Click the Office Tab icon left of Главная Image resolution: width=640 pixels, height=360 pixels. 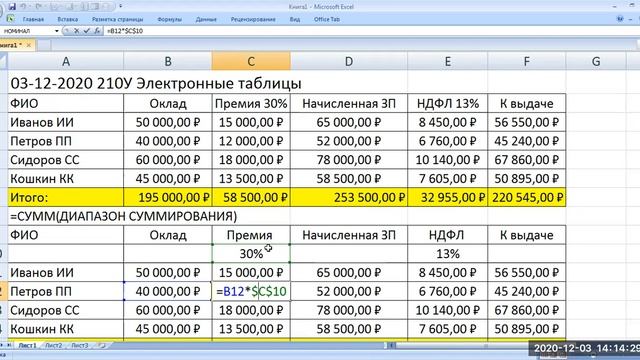11,19
